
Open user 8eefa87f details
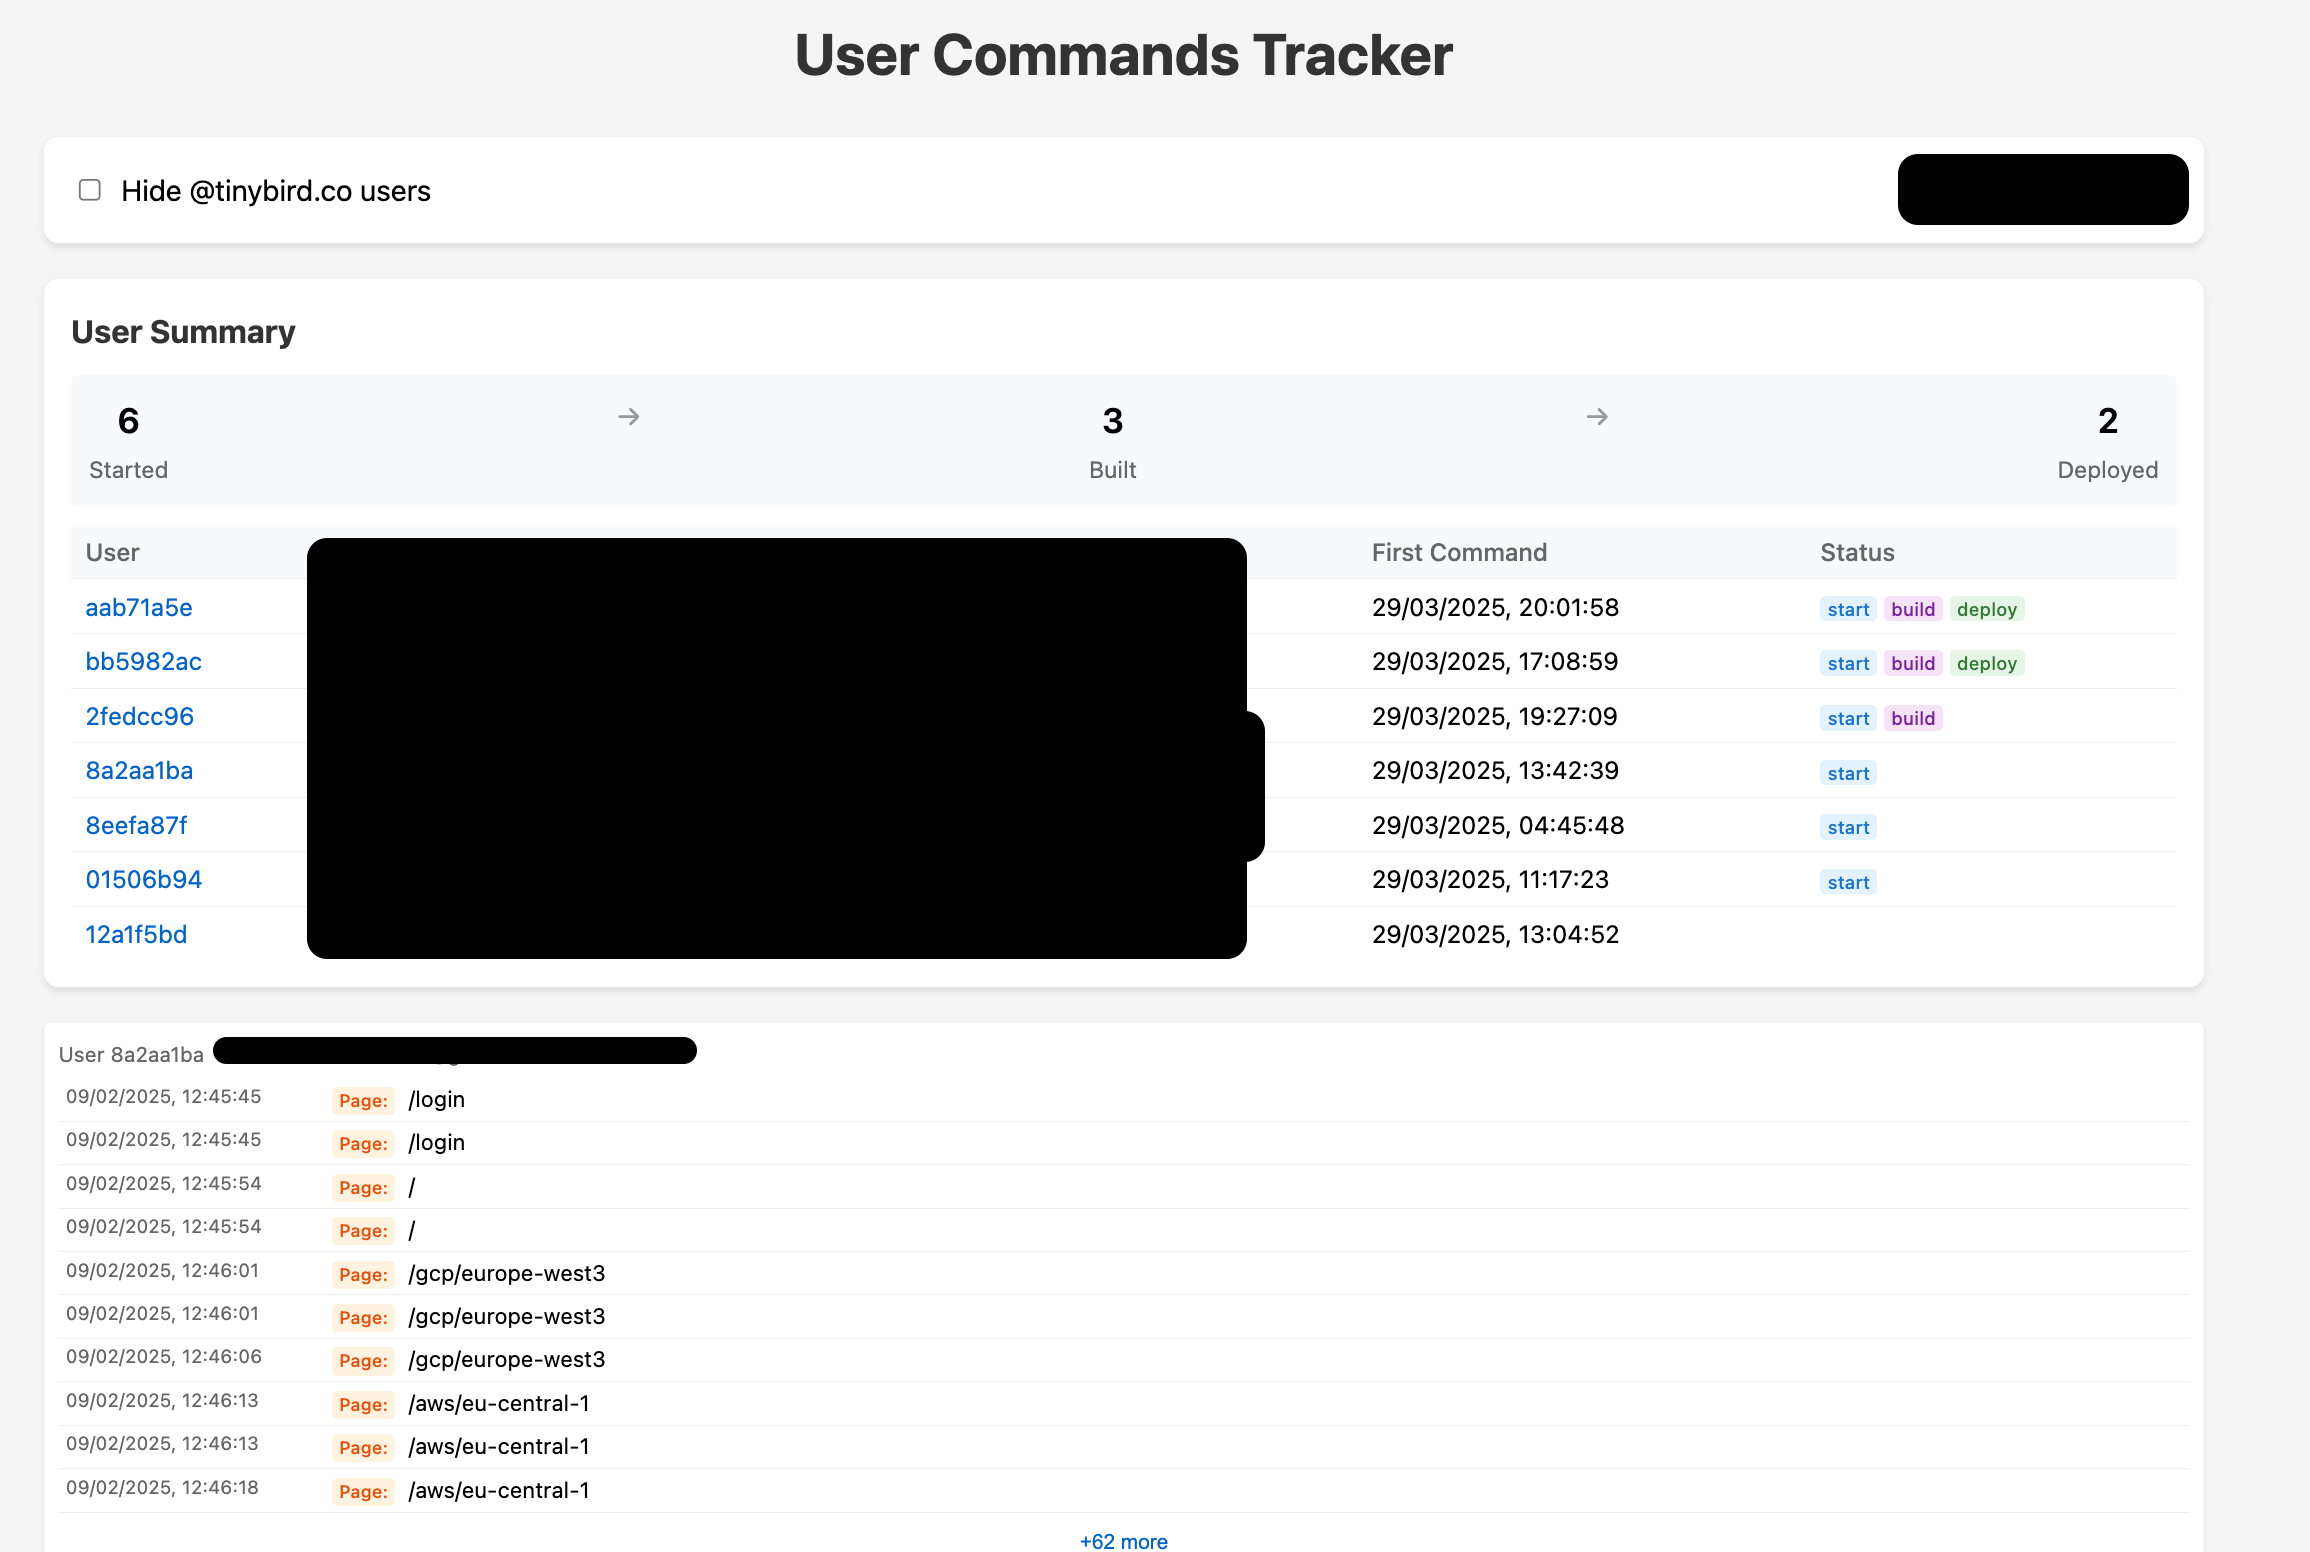(x=136, y=825)
